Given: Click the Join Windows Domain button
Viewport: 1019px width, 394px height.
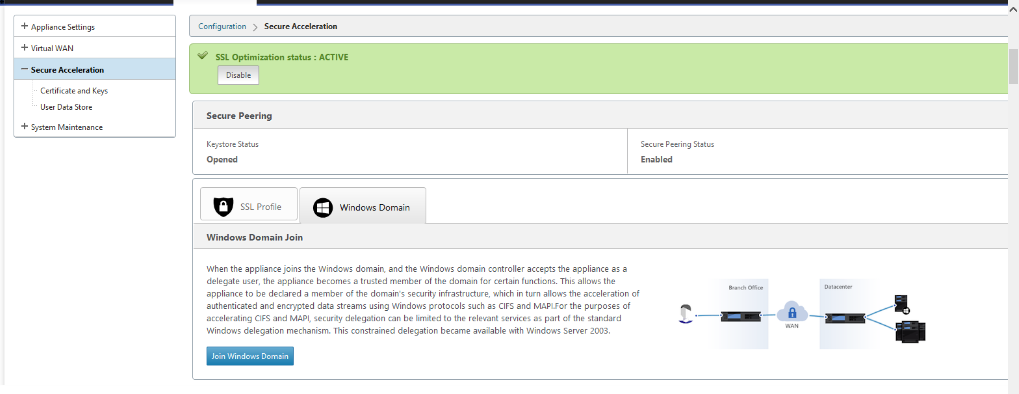Looking at the screenshot, I should pos(250,356).
